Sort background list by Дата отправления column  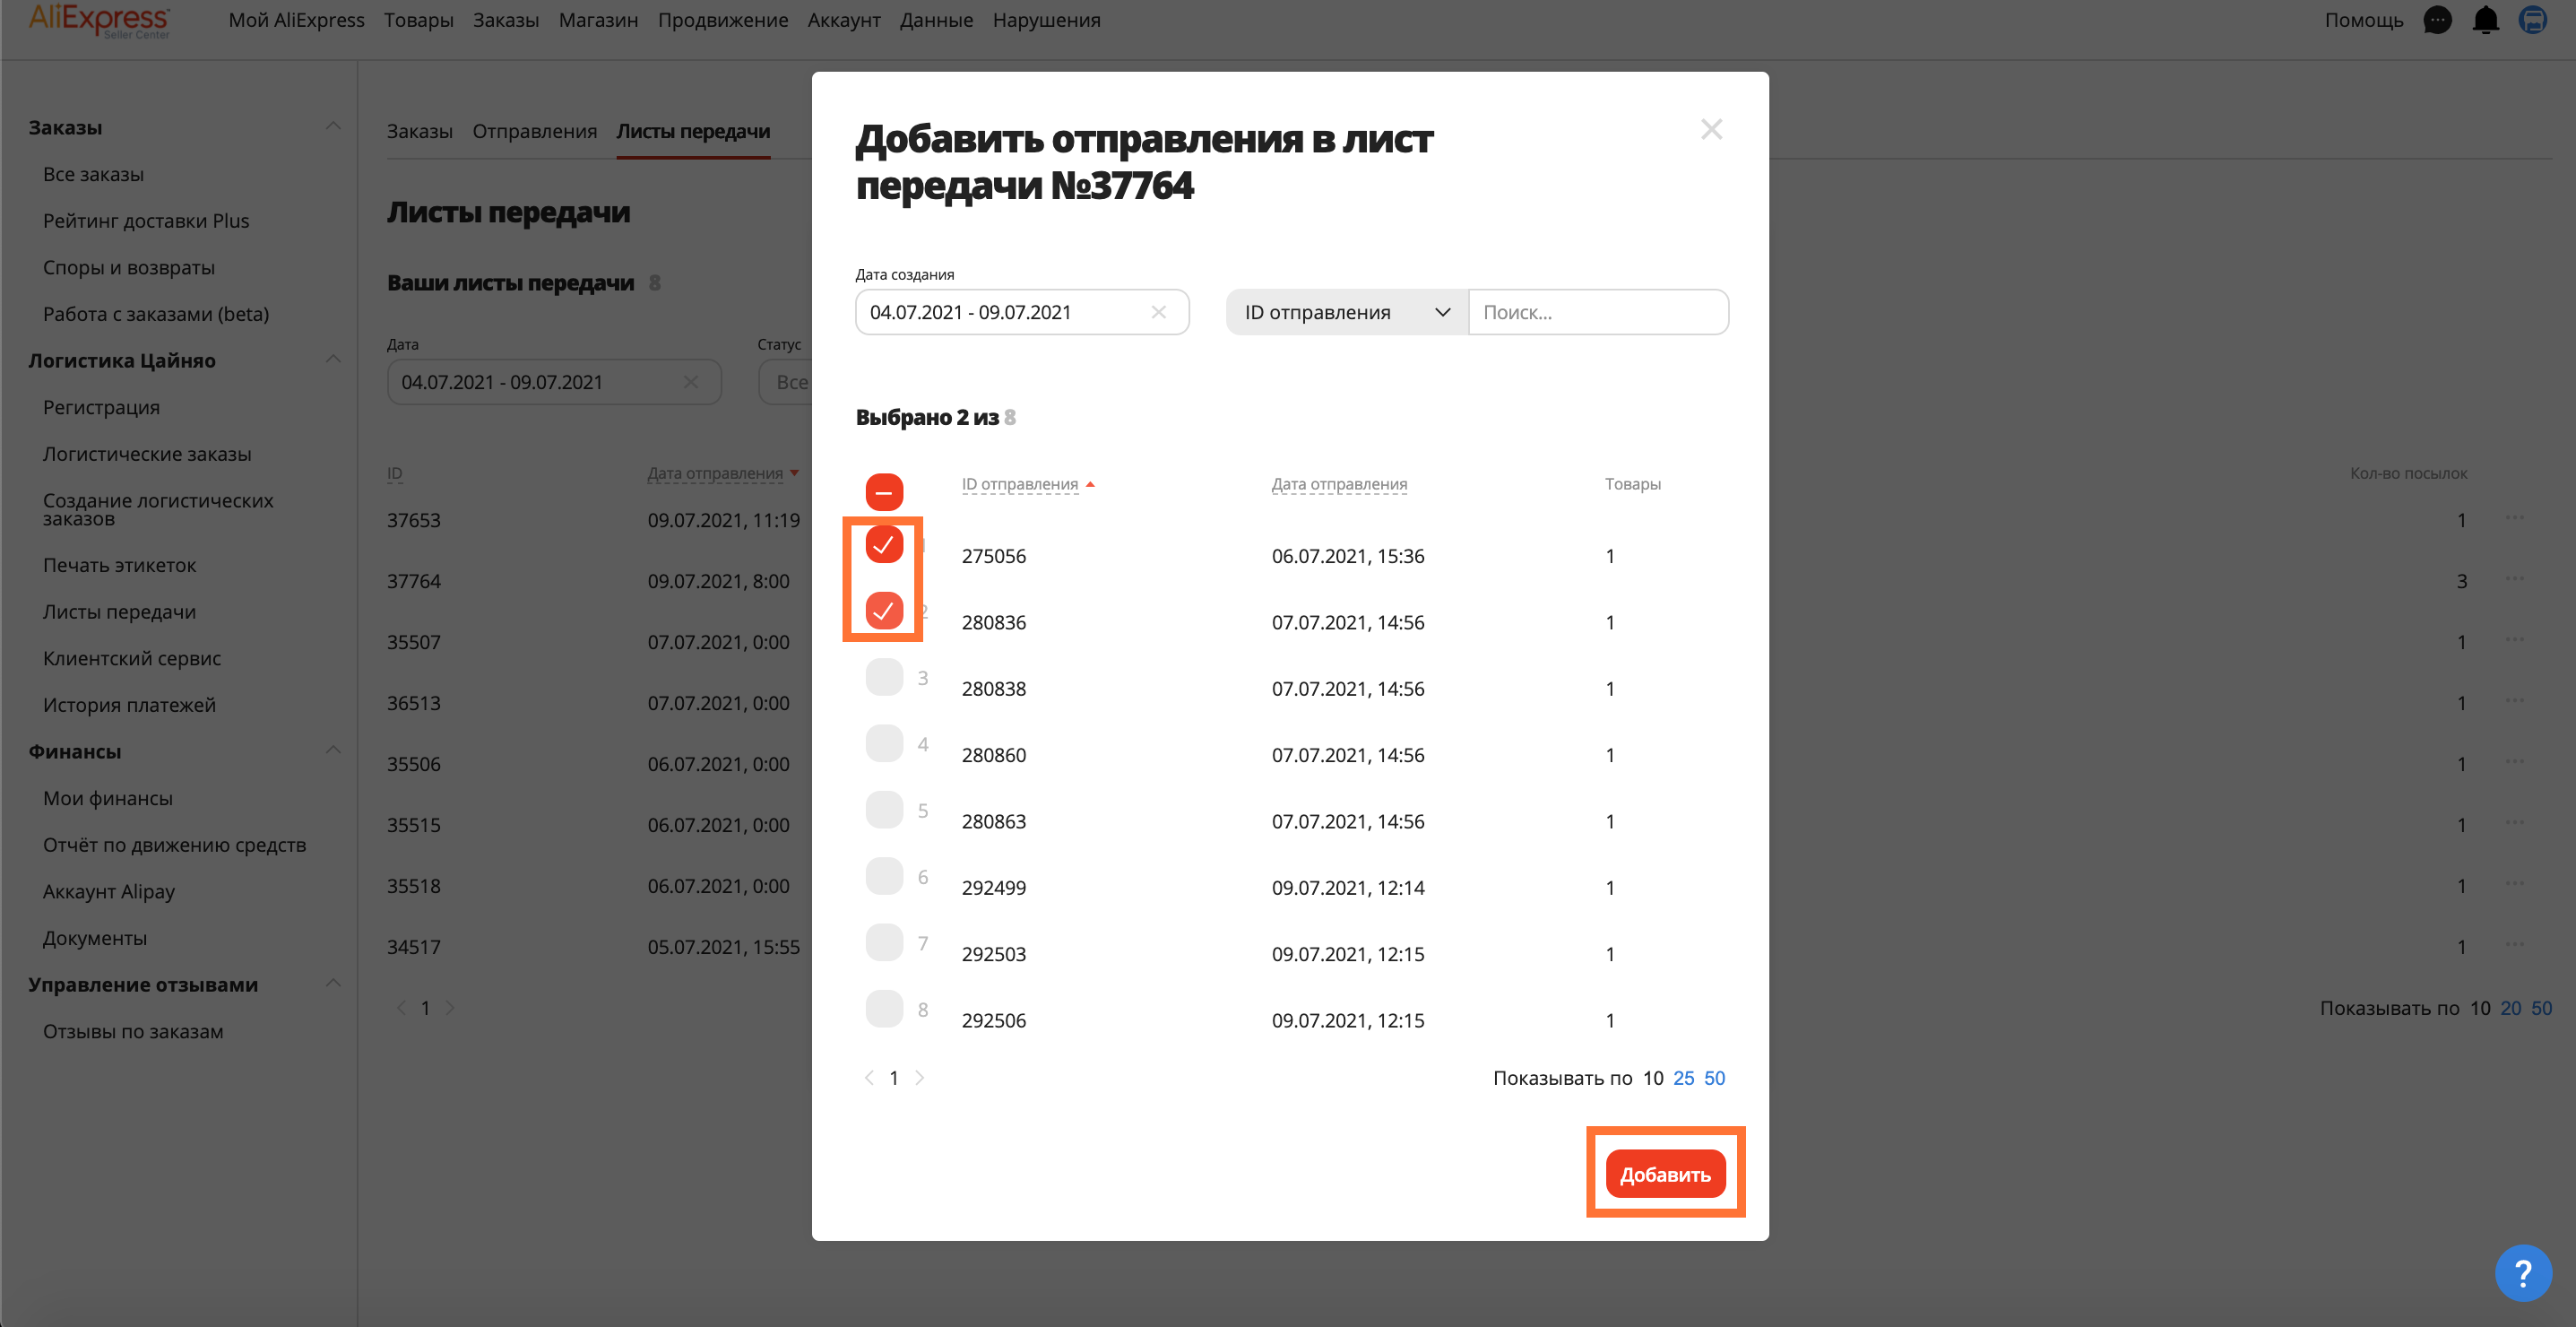coord(715,473)
